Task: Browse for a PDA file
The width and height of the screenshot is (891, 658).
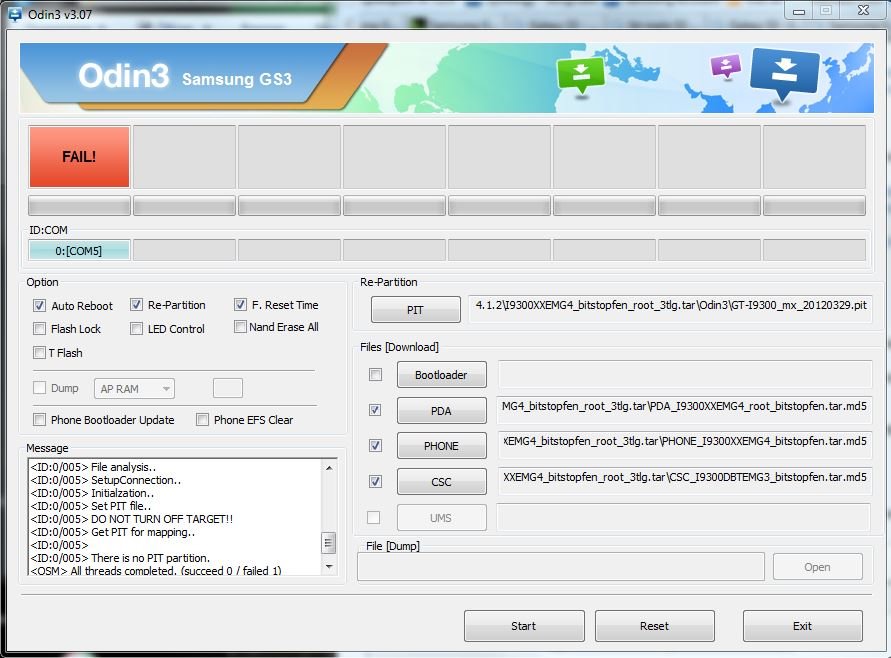Action: (442, 411)
